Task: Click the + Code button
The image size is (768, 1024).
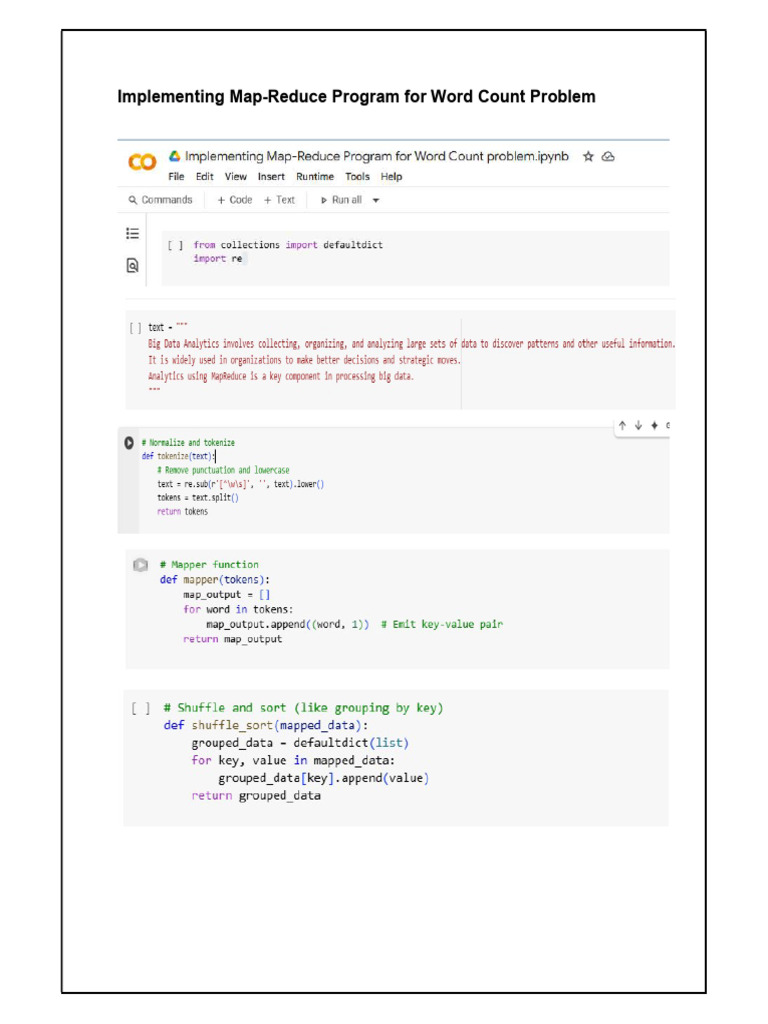Action: click(235, 200)
